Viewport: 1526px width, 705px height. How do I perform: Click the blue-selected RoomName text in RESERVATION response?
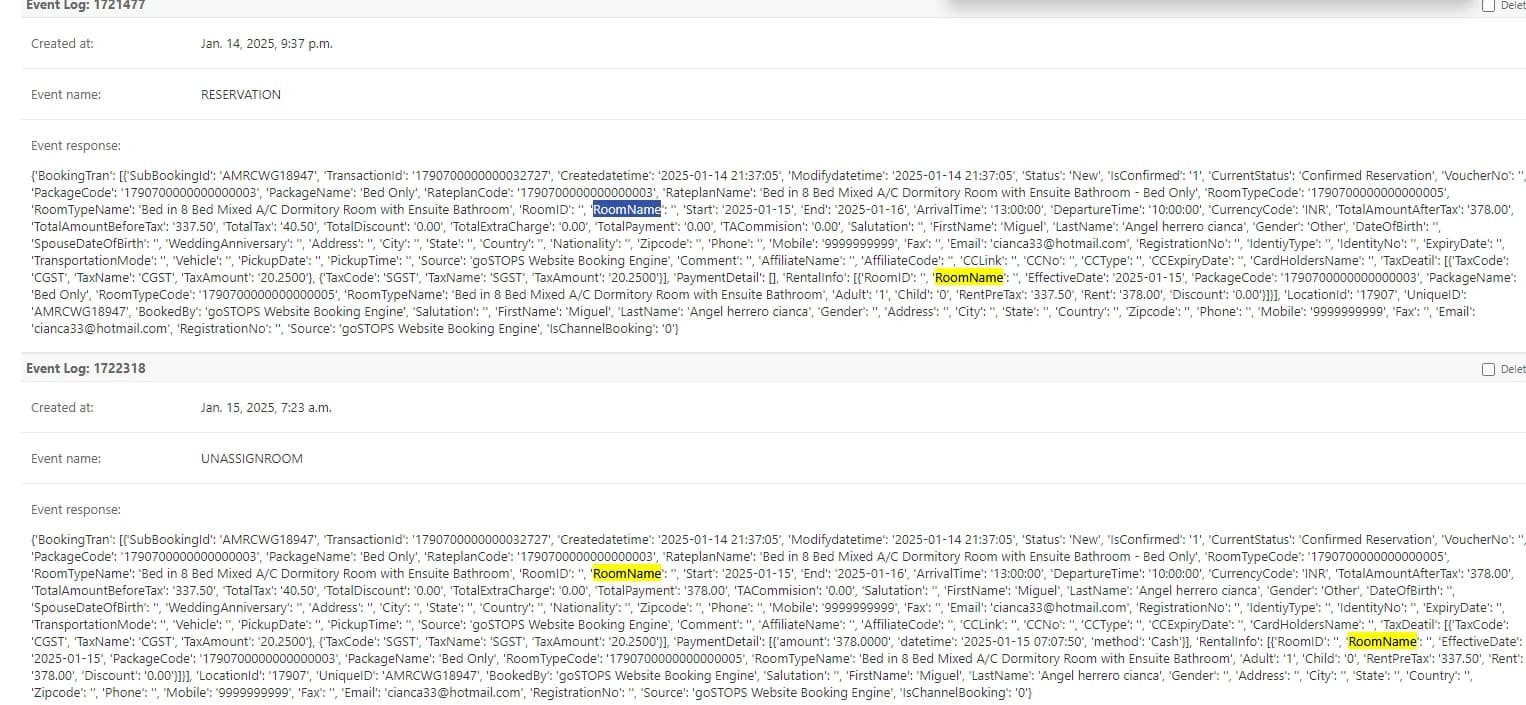(626, 210)
